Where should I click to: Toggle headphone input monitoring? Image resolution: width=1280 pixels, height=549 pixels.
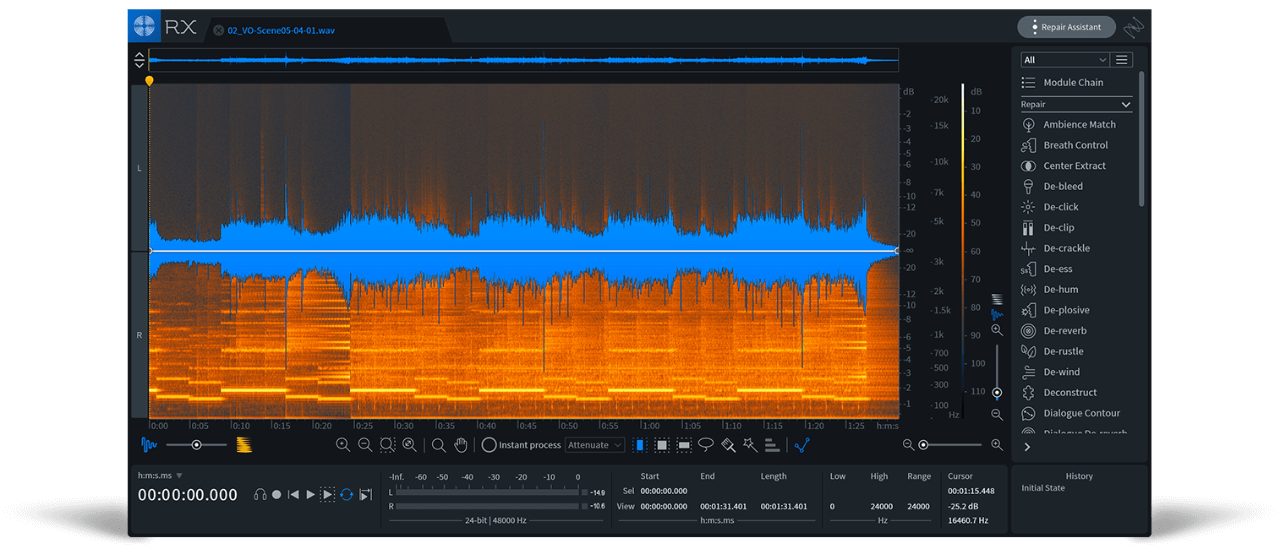pyautogui.click(x=260, y=494)
